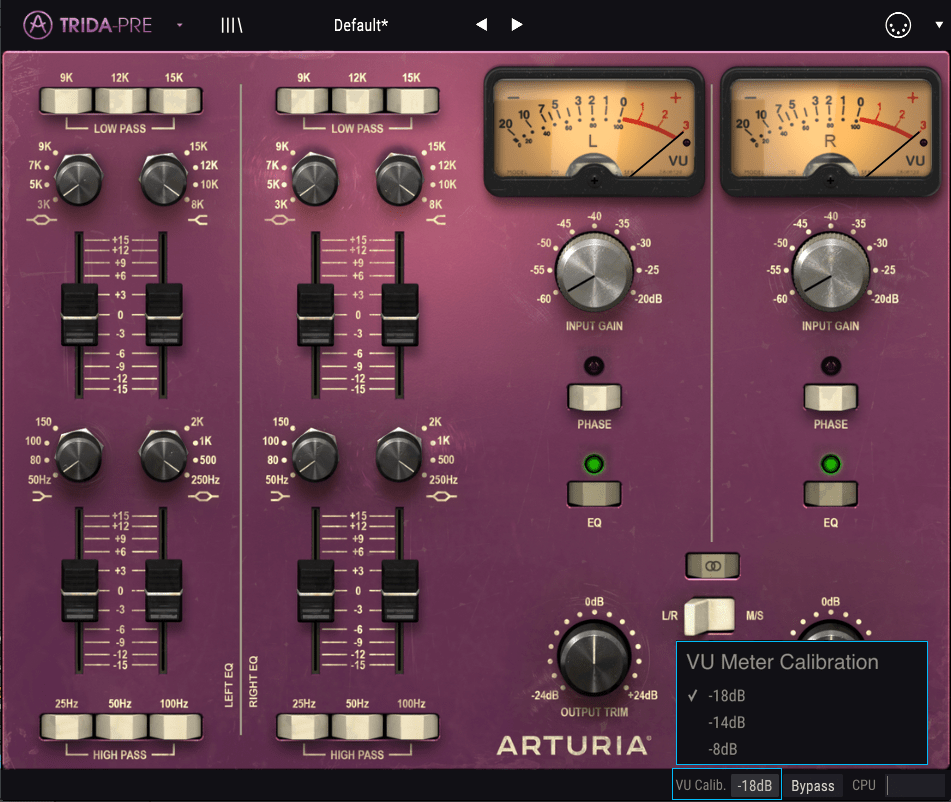
Task: Toggle Right EQ 100Hz high pass button
Action: point(412,726)
